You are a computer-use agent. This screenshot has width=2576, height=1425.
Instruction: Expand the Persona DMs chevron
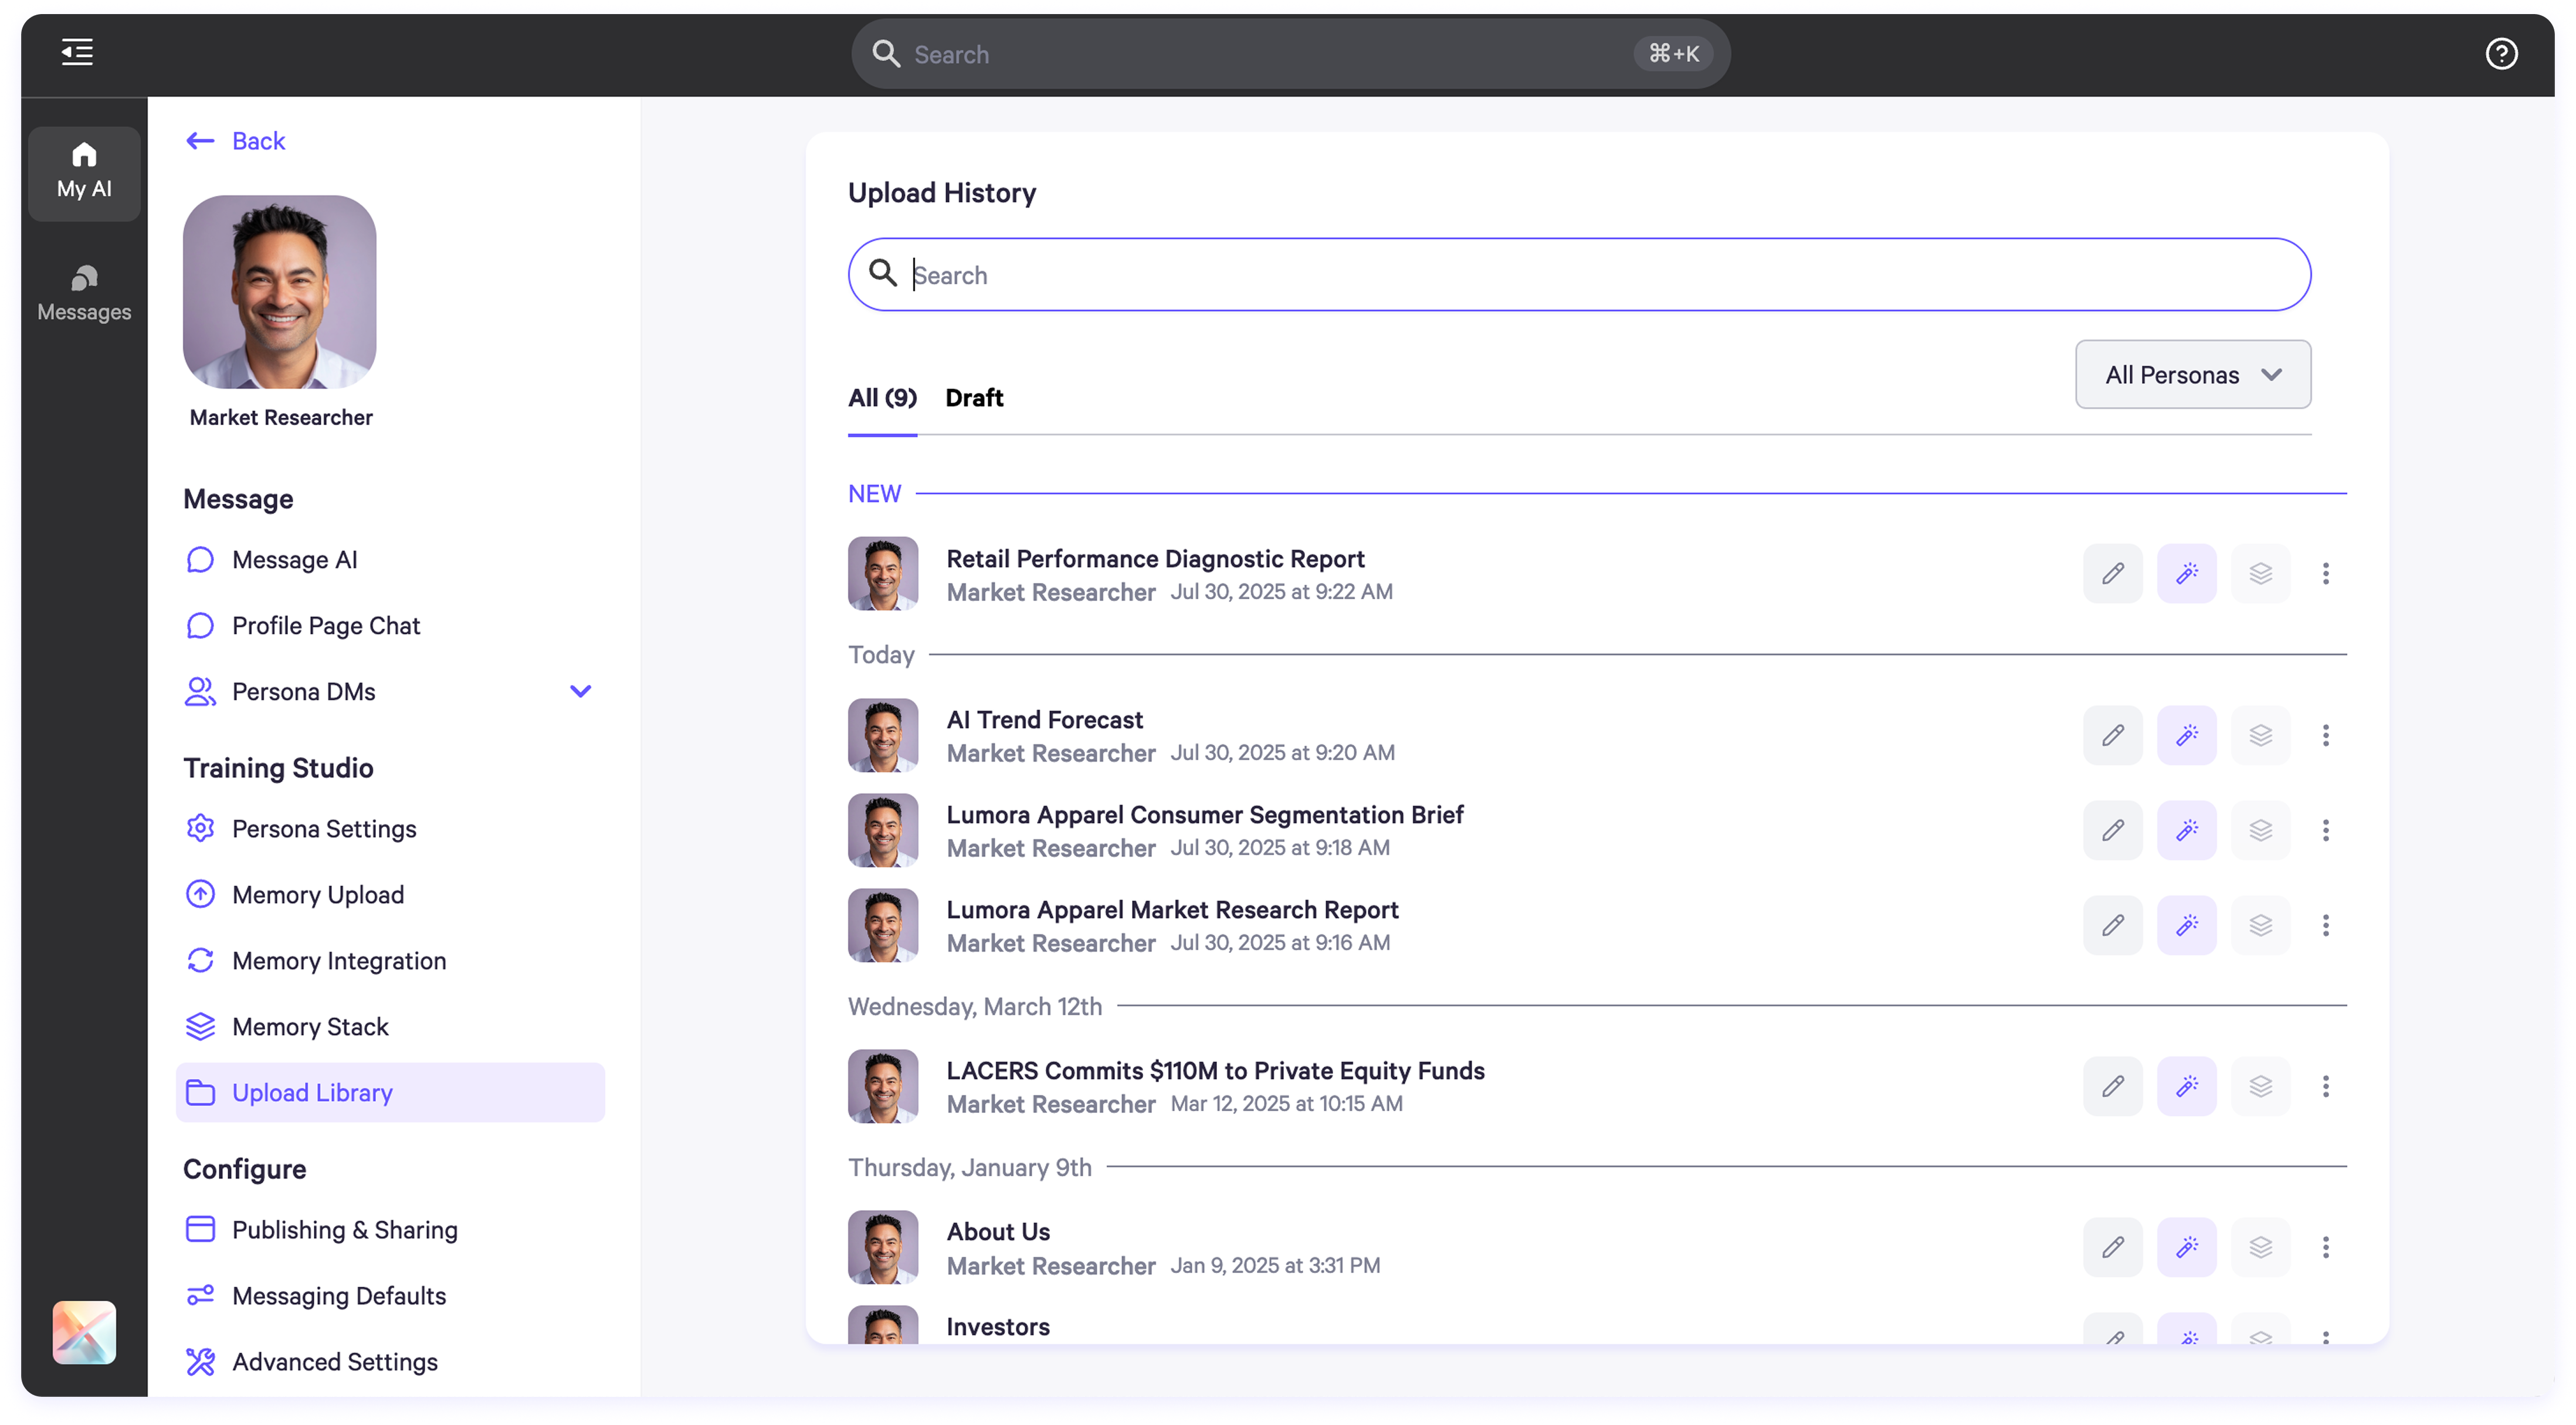click(580, 691)
